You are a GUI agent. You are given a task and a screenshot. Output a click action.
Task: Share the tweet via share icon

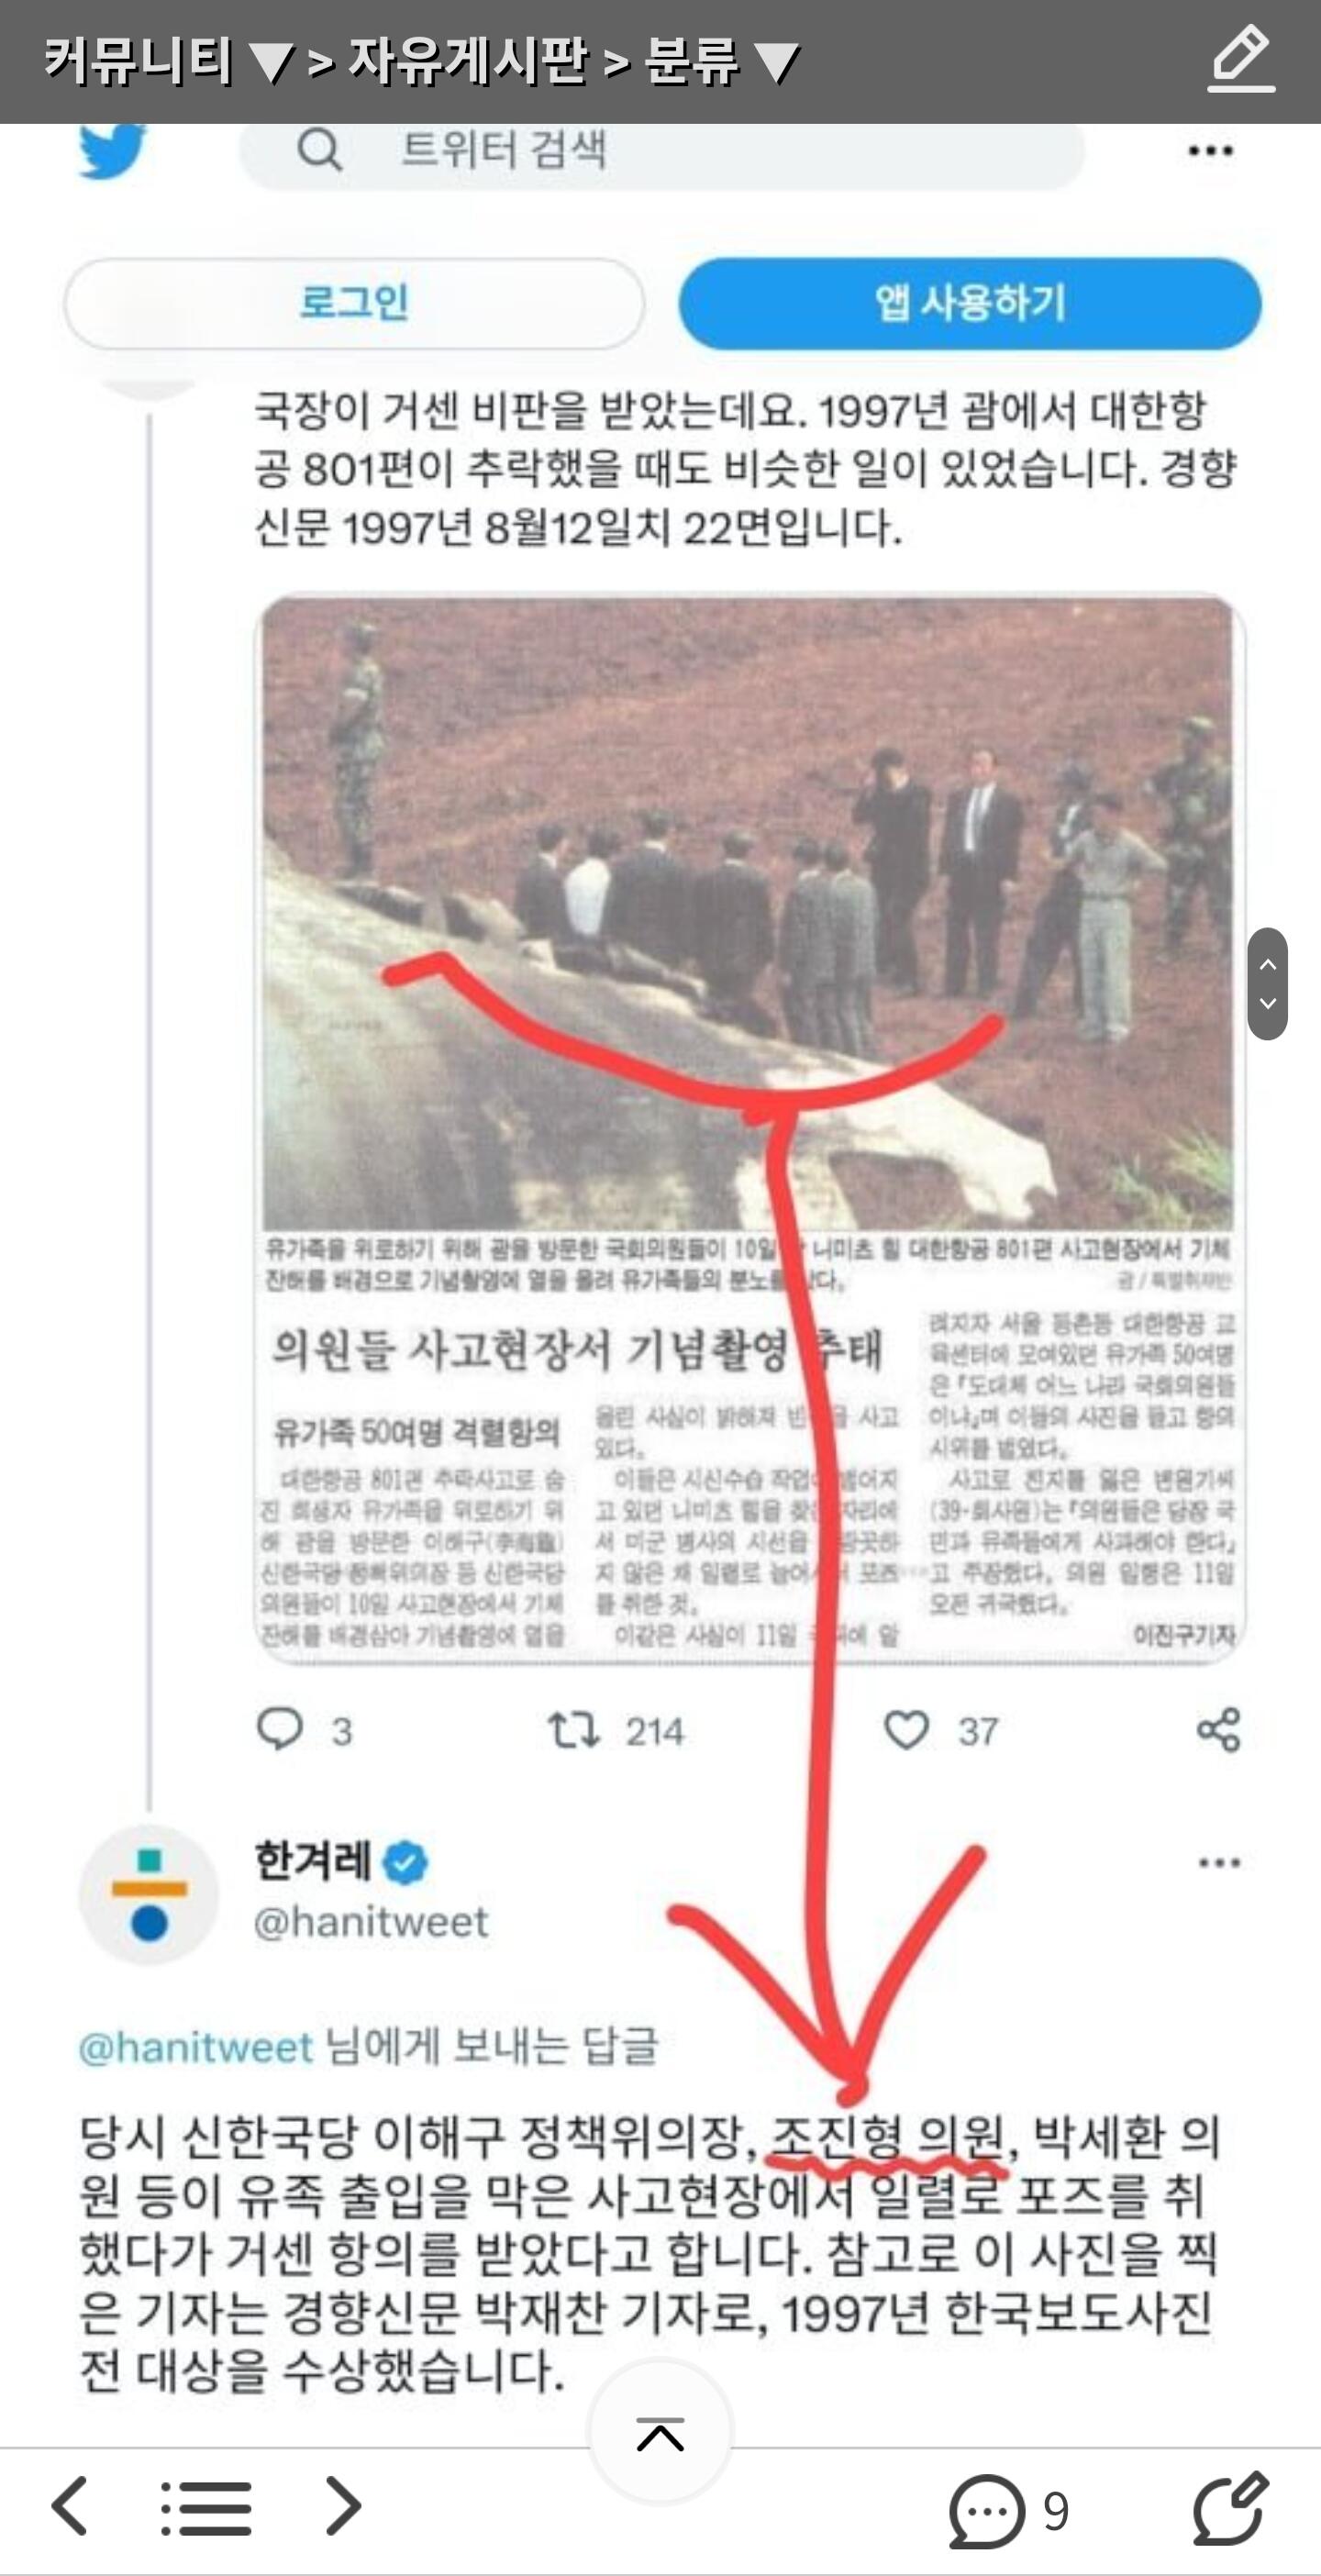pos(1218,1729)
